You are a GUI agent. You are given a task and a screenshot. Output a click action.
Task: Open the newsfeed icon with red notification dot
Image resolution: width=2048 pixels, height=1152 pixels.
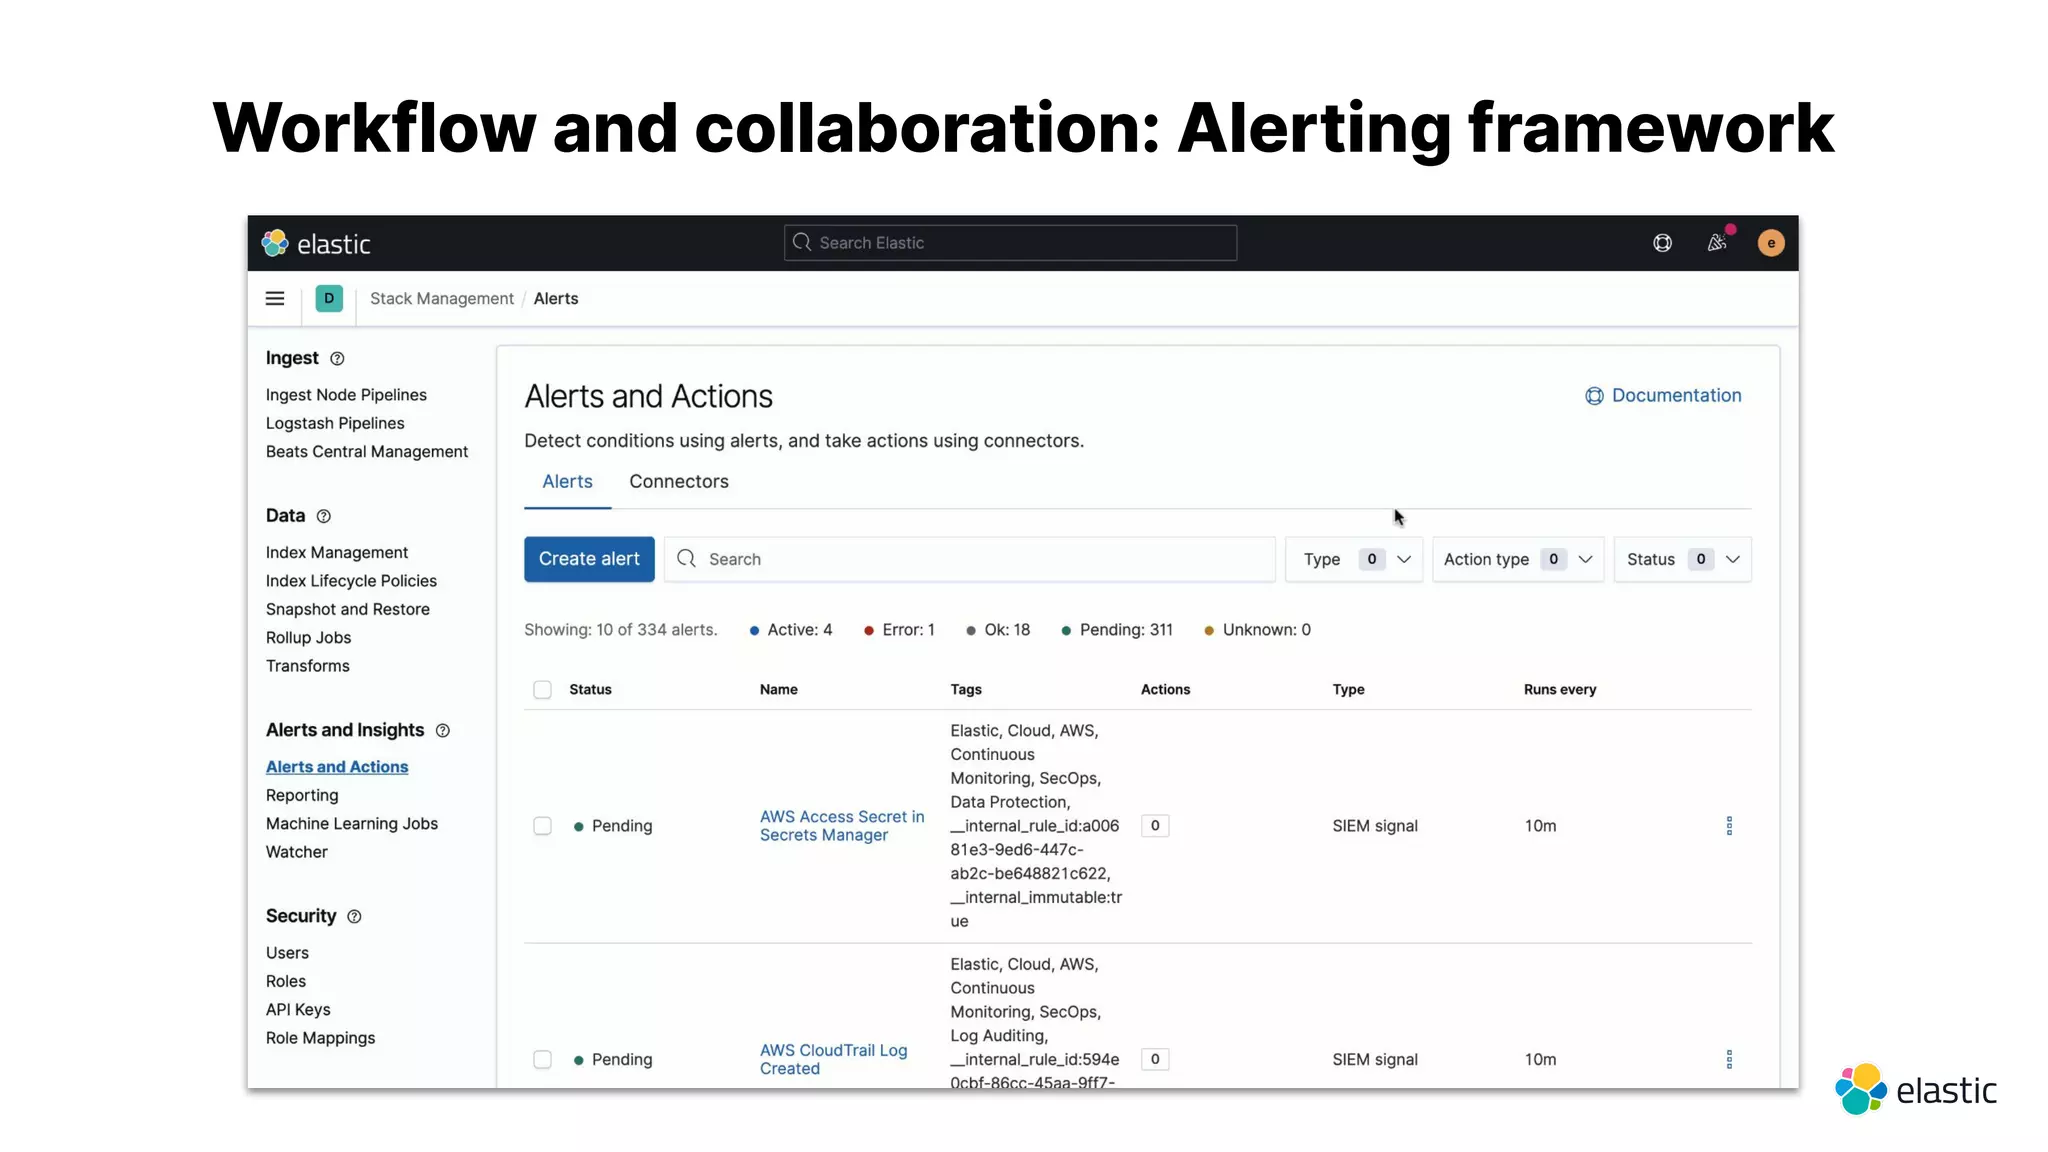click(1718, 242)
